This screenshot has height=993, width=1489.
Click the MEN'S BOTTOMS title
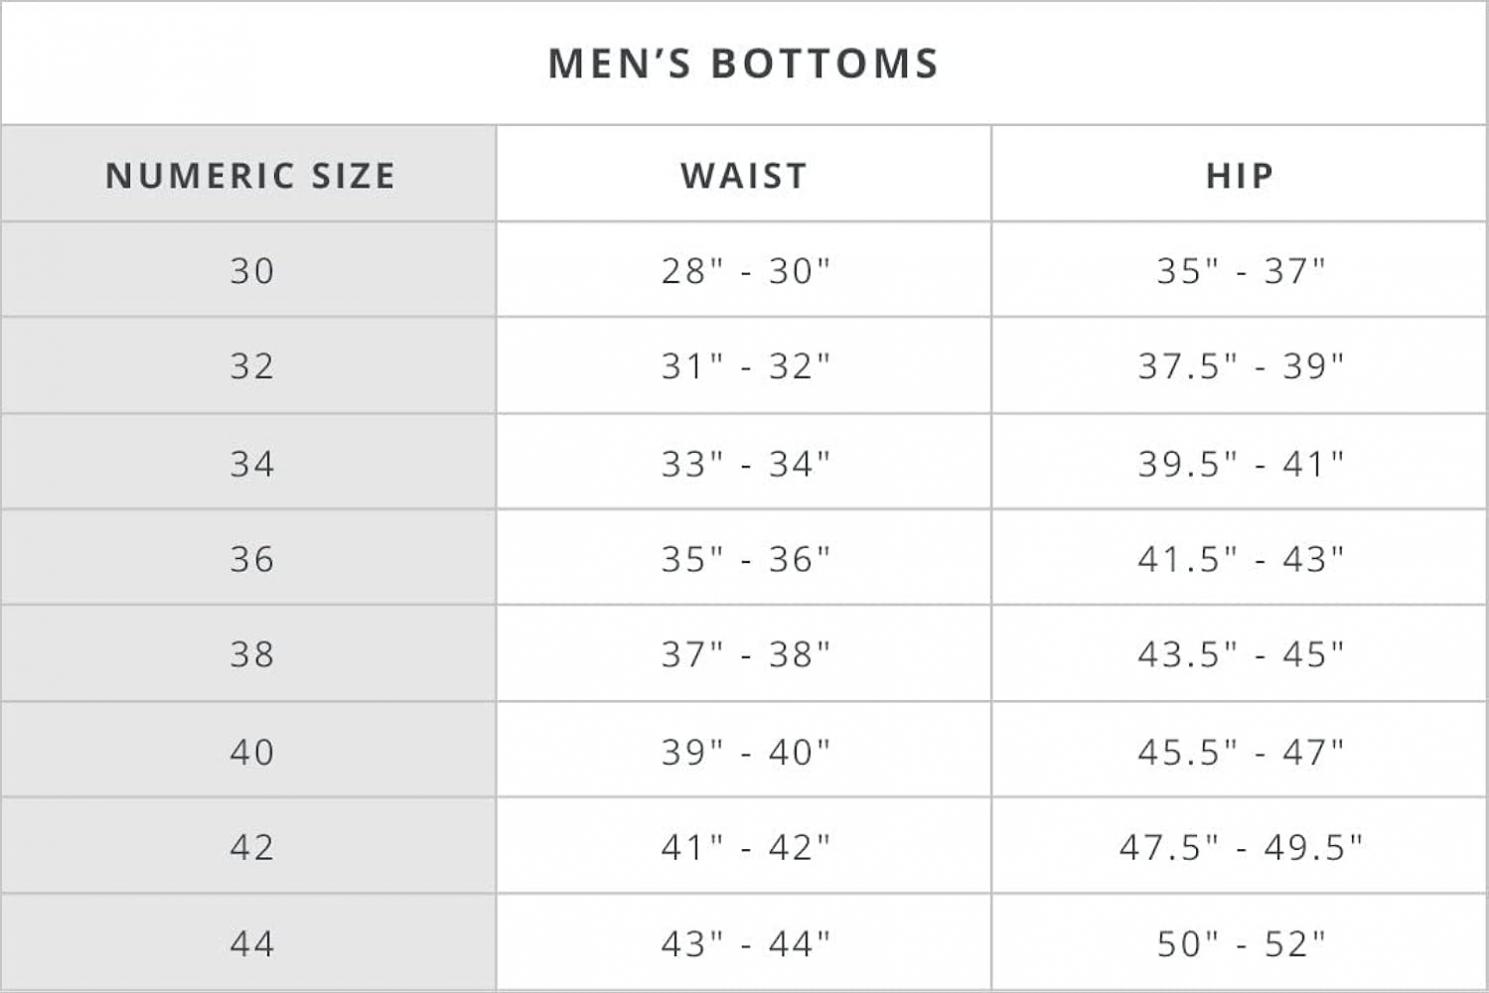click(743, 63)
